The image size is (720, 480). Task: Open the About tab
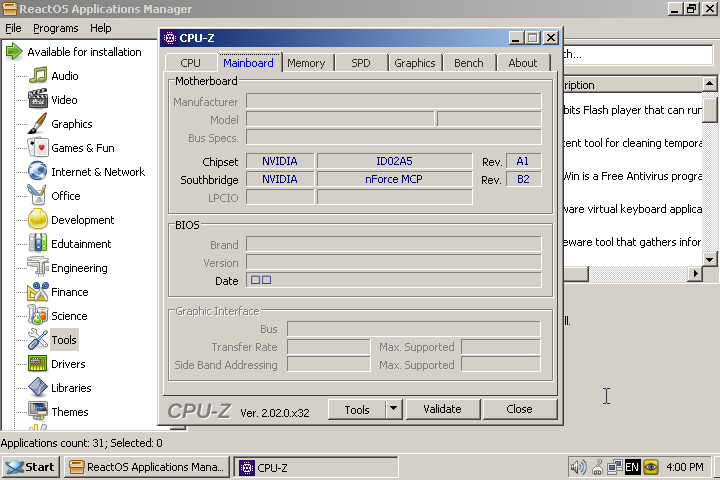(x=523, y=63)
